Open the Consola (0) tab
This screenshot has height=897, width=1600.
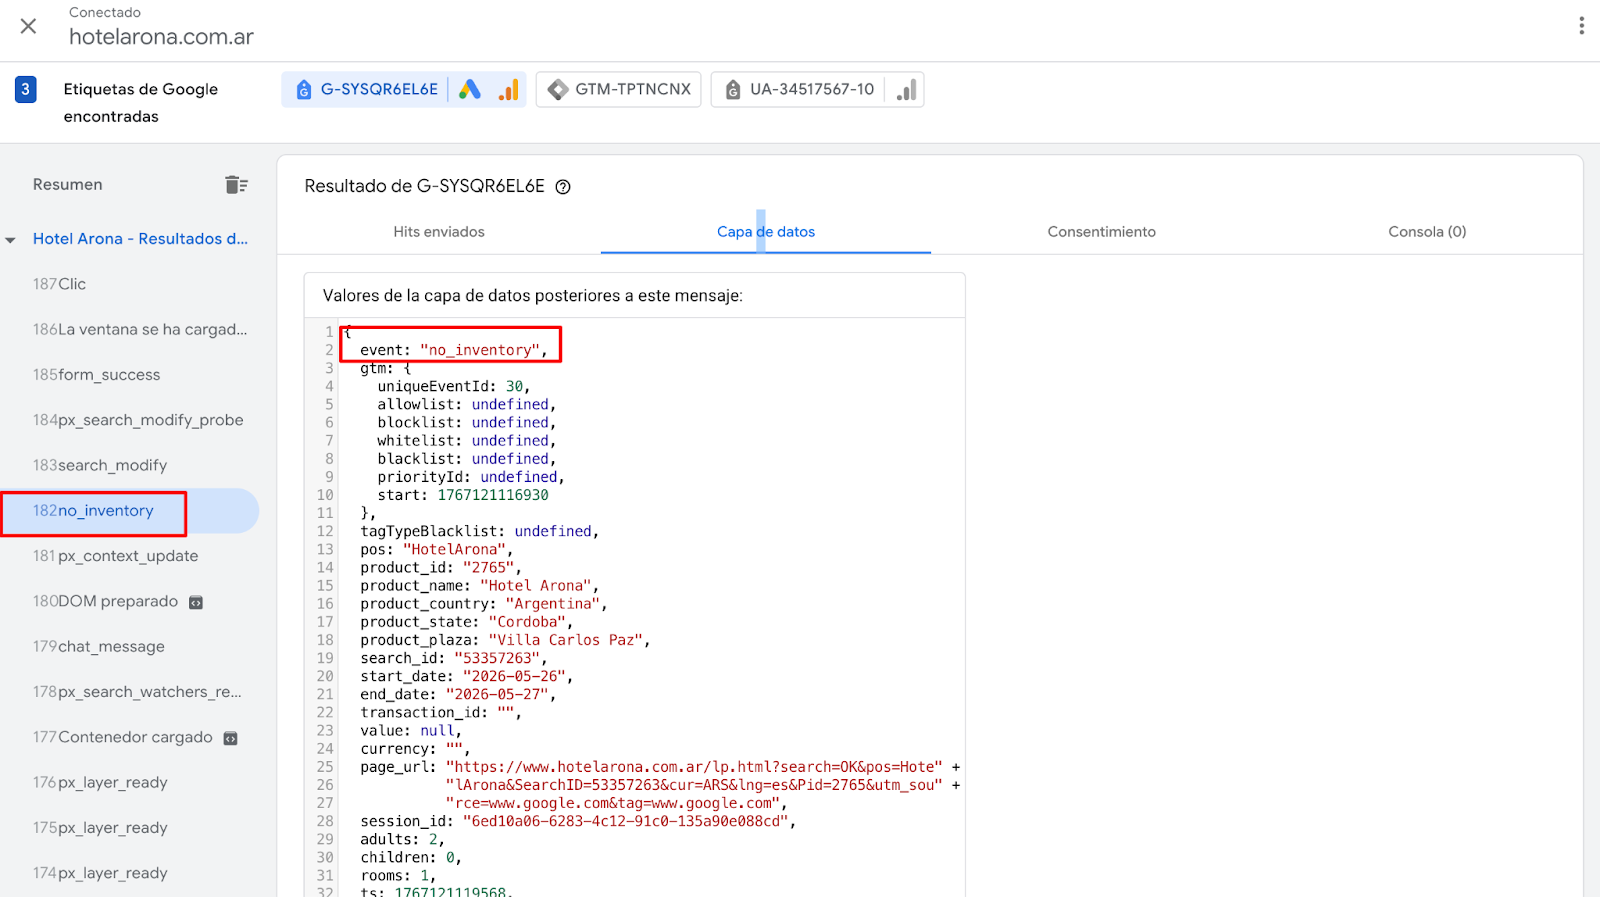1426,232
